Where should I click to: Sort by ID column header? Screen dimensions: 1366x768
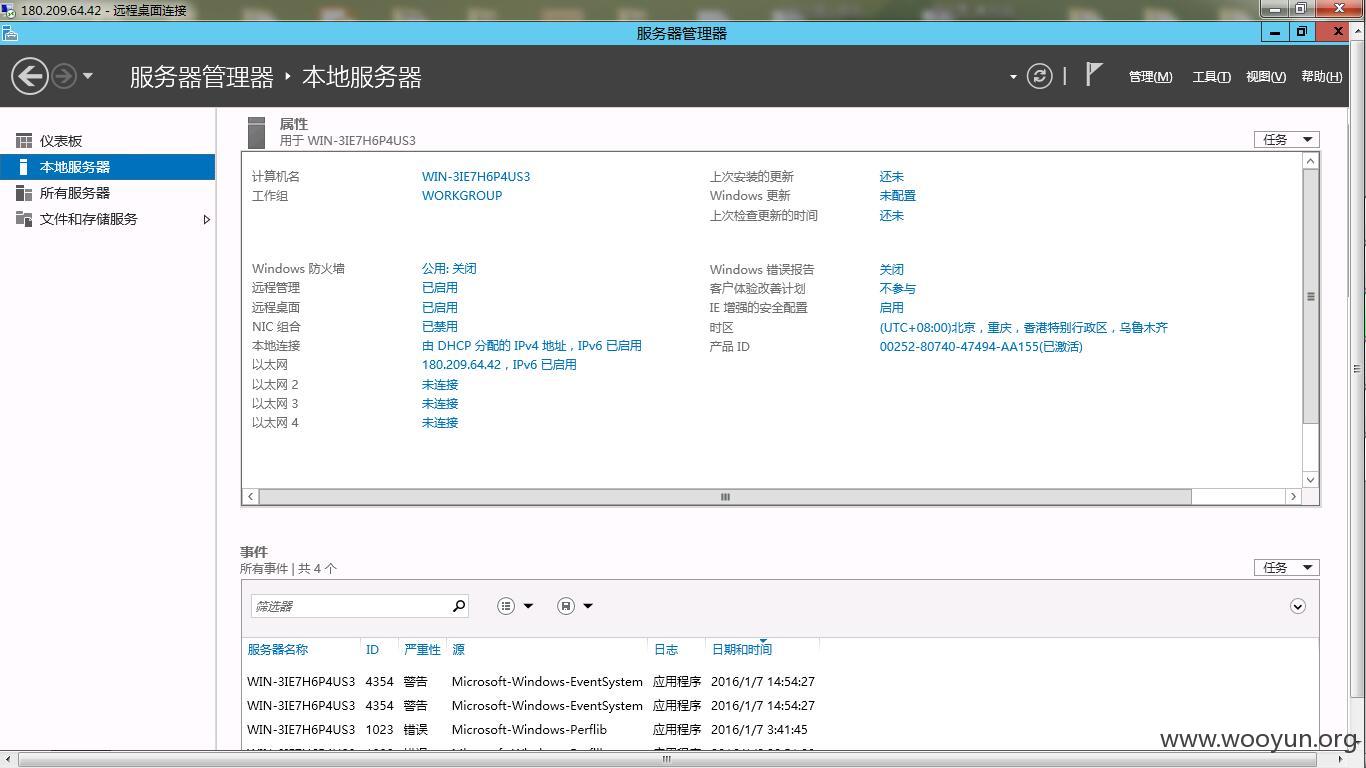pyautogui.click(x=372, y=649)
